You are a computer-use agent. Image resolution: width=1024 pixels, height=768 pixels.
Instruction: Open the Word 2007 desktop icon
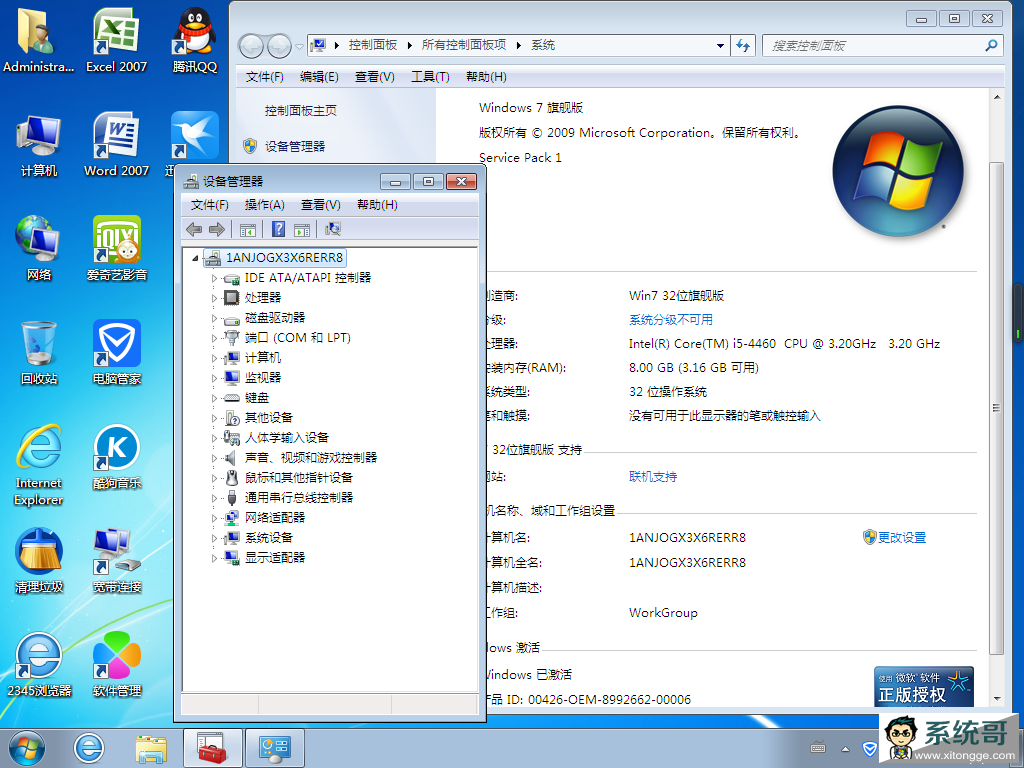coord(116,144)
